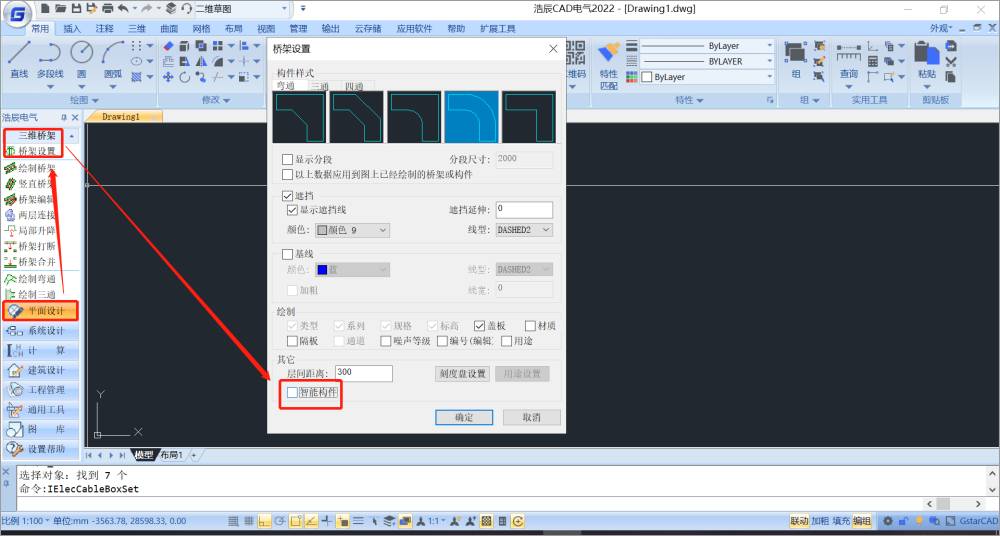
Task: Click the status bar settings gear icon
Action: click(887, 521)
